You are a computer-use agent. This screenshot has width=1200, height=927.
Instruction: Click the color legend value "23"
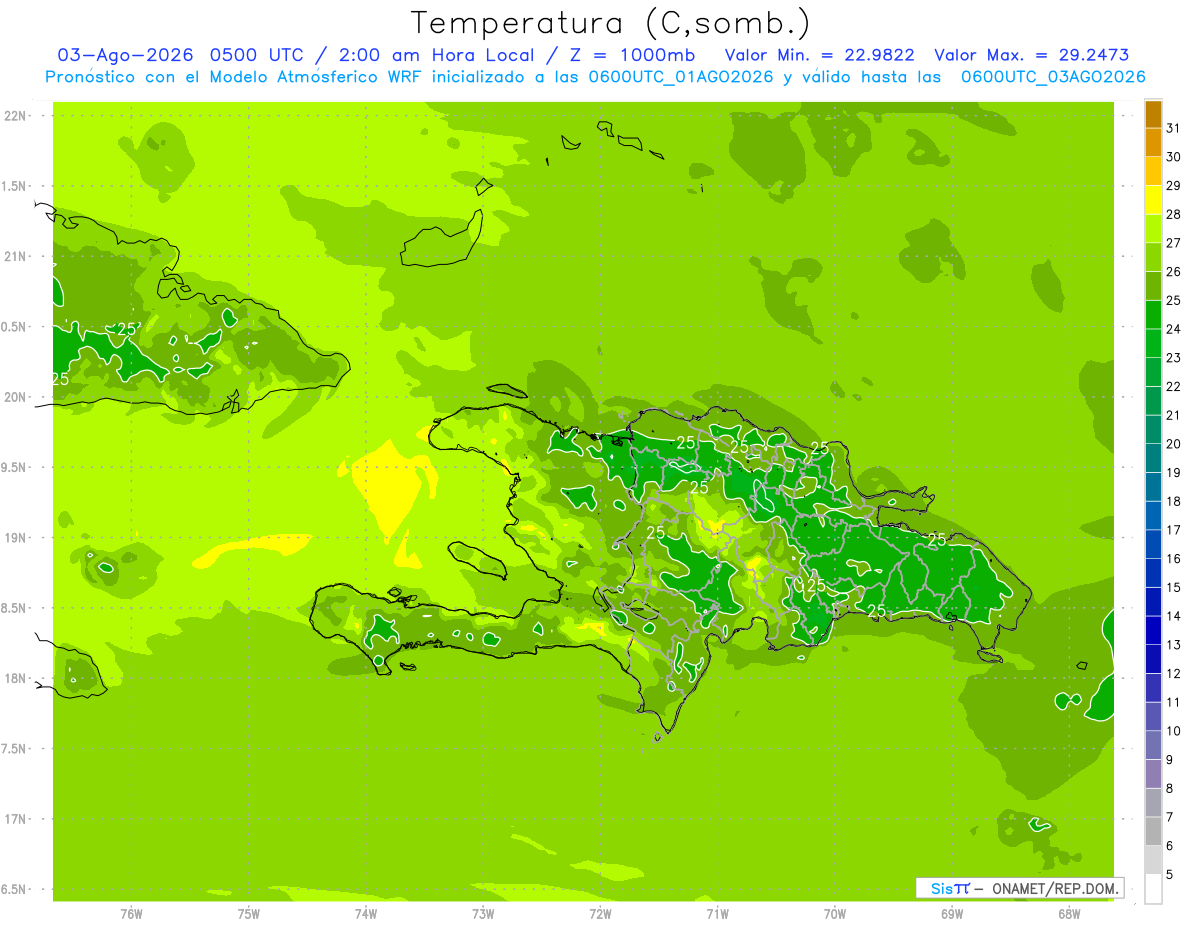[x=1174, y=358]
